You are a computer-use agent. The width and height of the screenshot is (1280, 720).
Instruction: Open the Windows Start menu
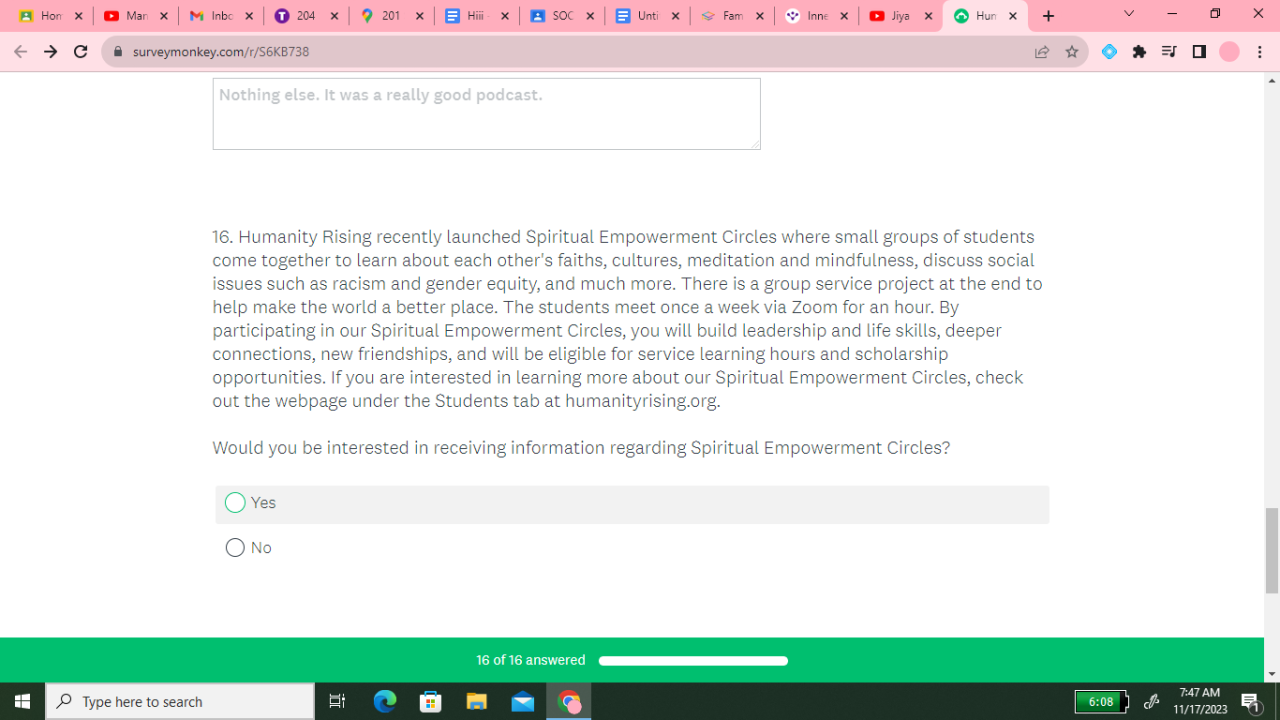pyautogui.click(x=22, y=701)
